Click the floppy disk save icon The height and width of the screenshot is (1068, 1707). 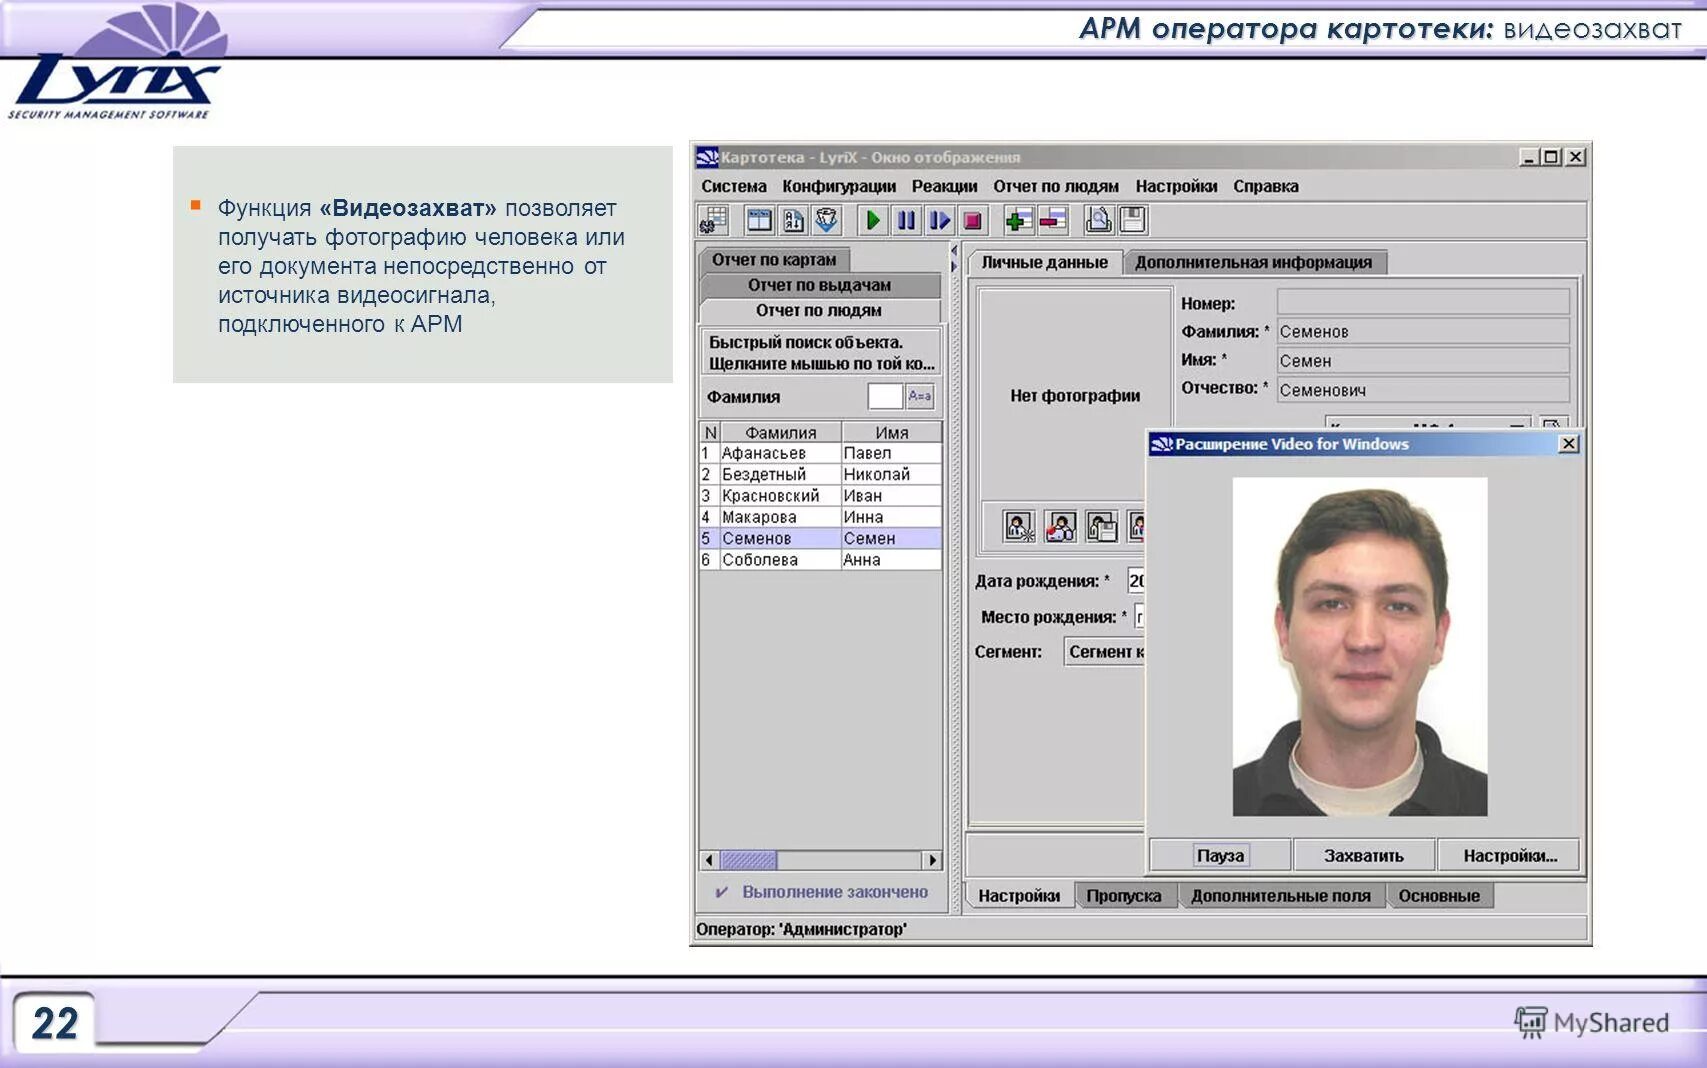pyautogui.click(x=1132, y=220)
